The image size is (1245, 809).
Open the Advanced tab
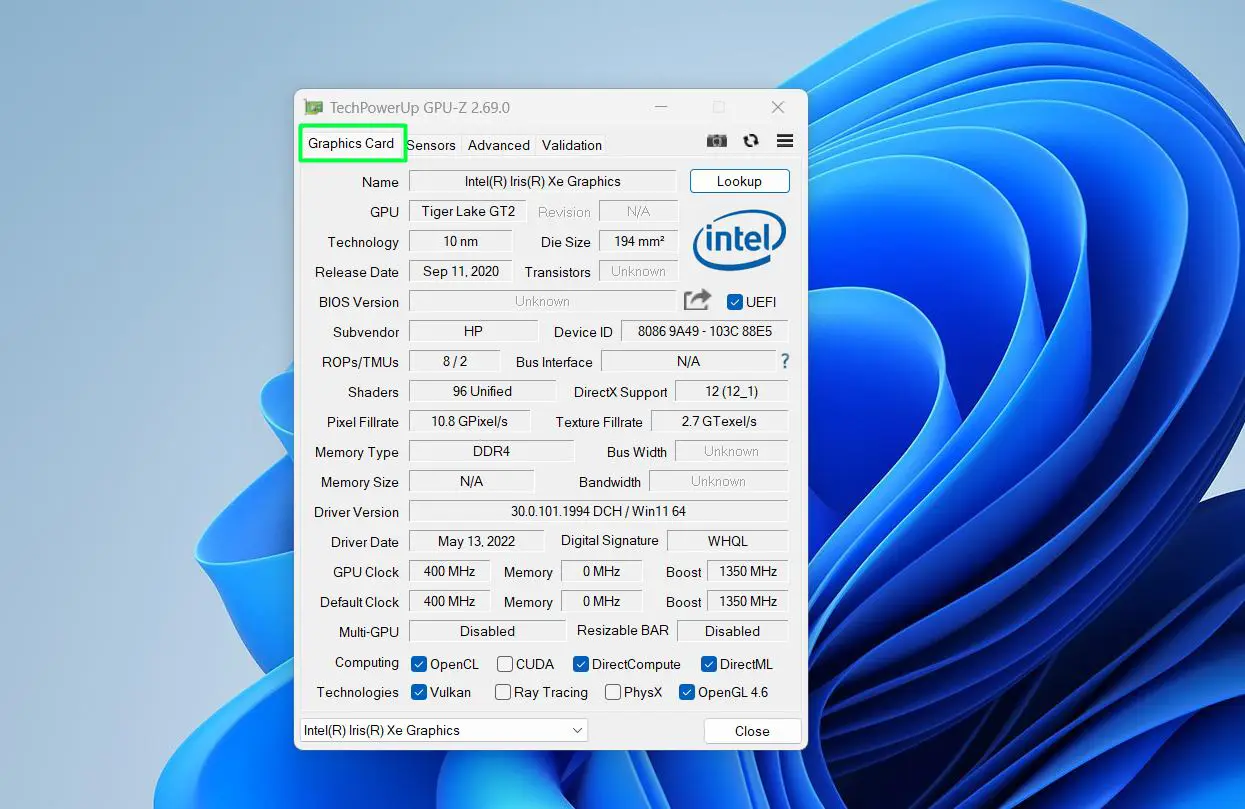tap(498, 145)
